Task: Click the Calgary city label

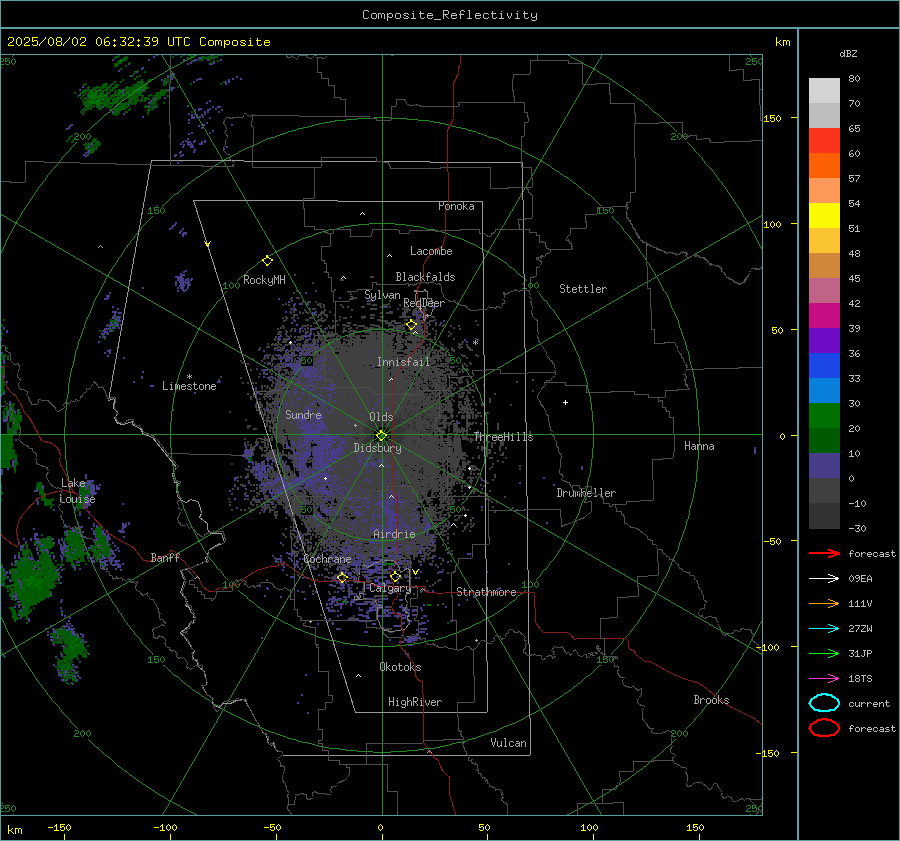Action: (390, 588)
